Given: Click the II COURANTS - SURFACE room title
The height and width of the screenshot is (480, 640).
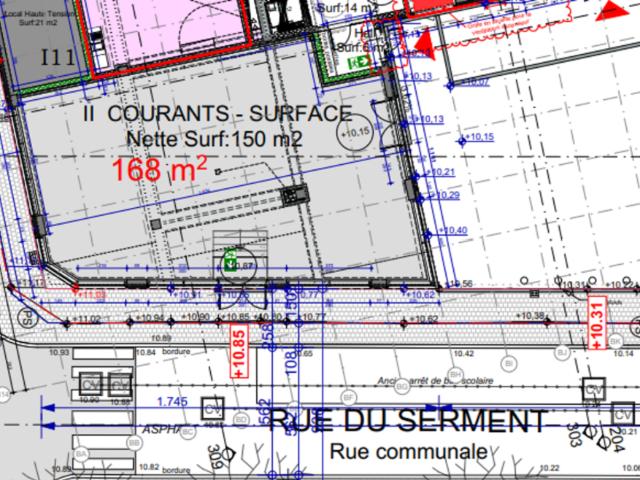Looking at the screenshot, I should [x=217, y=114].
